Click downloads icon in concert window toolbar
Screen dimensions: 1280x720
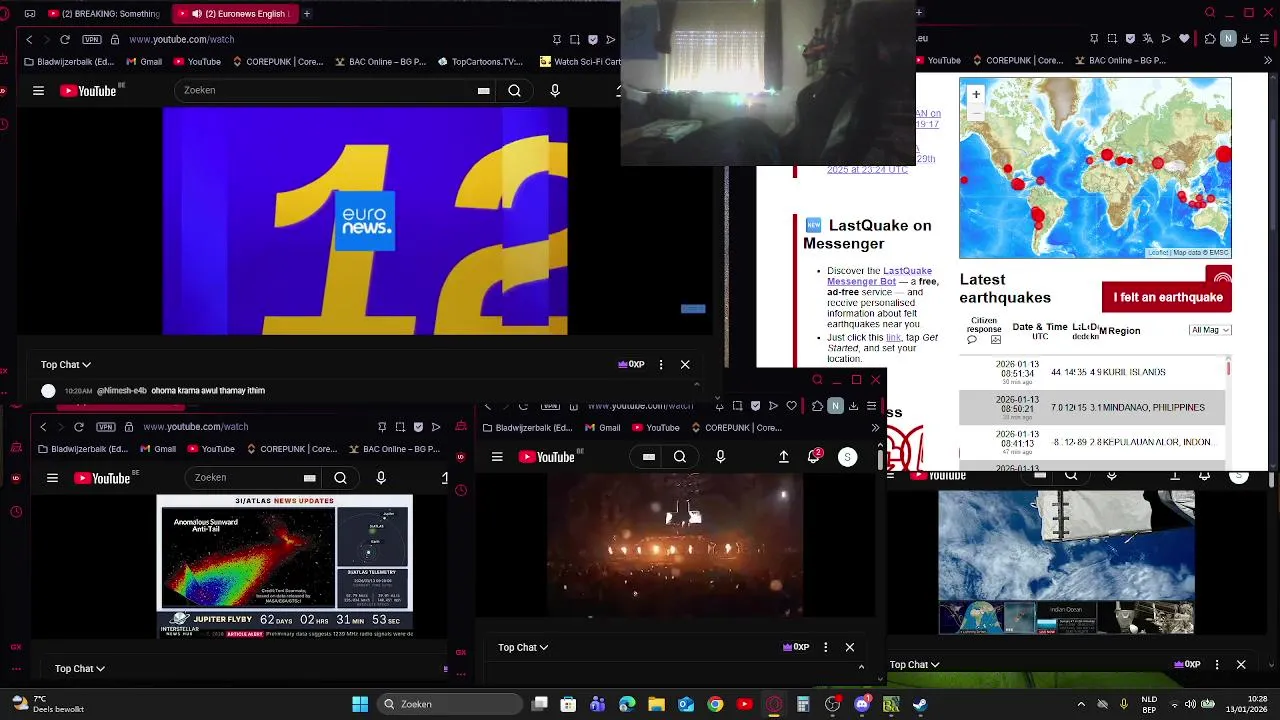(853, 406)
